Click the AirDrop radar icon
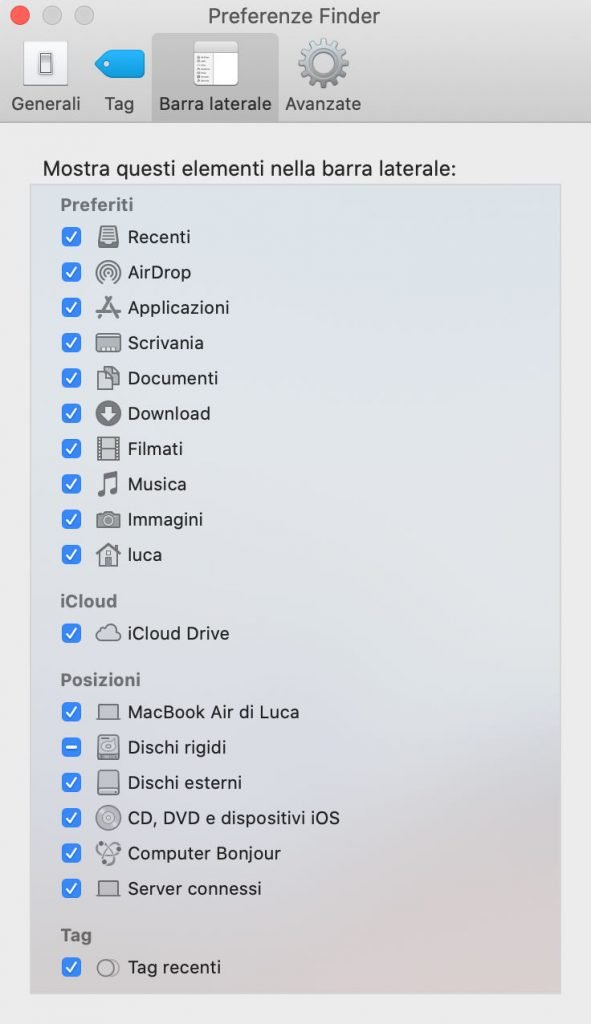This screenshot has height=1024, width=591. 108,272
